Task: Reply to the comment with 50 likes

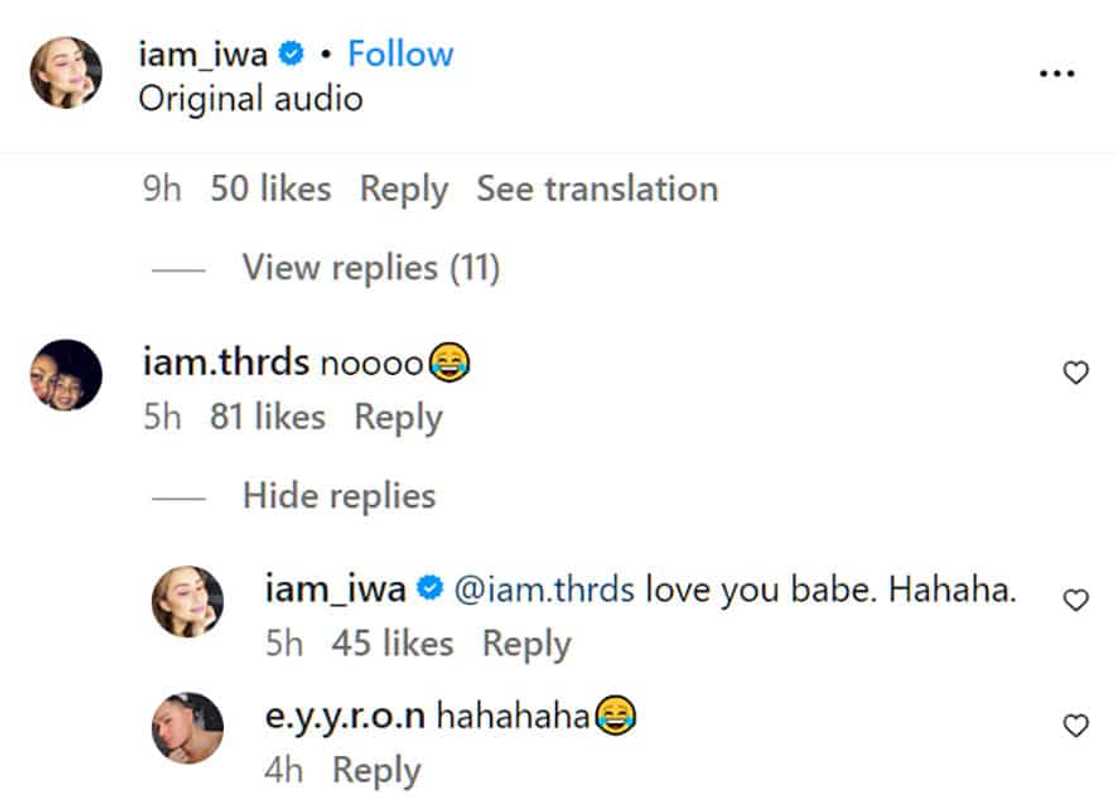Action: (403, 189)
